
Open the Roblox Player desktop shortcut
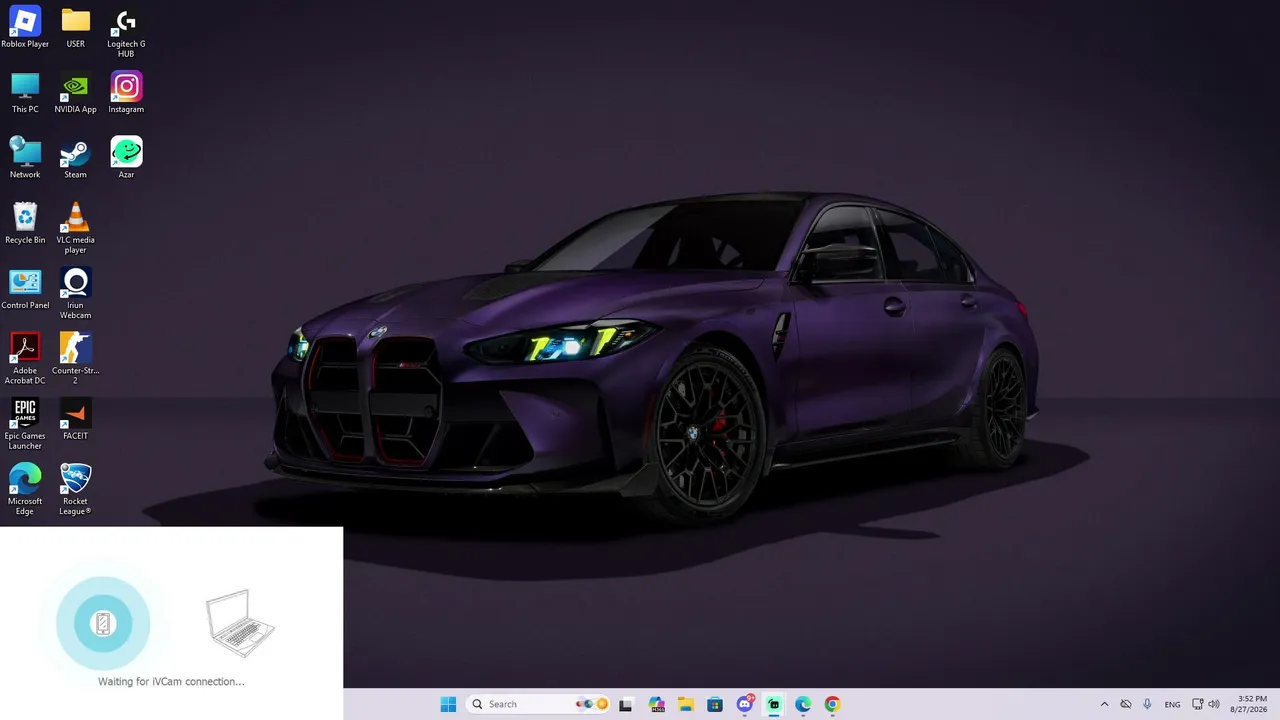tap(25, 27)
